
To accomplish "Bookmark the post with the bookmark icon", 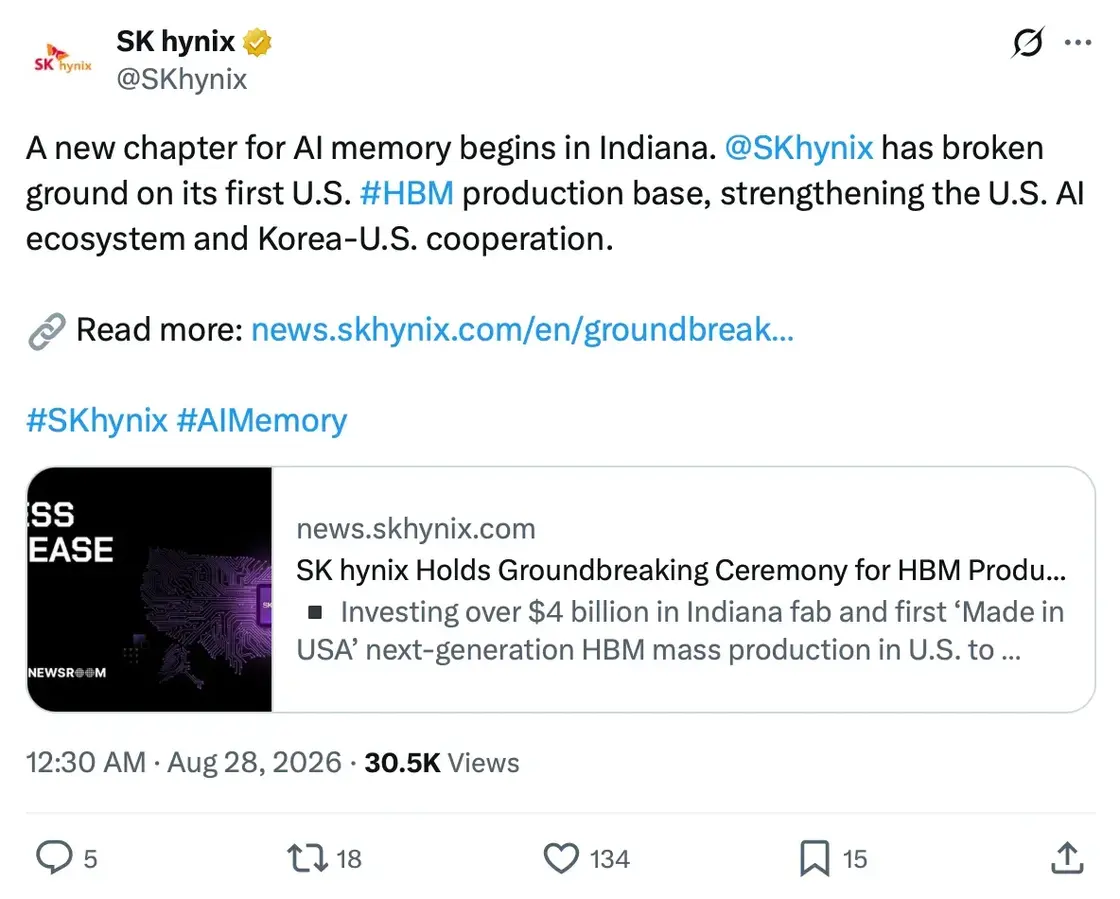I will pos(814,858).
